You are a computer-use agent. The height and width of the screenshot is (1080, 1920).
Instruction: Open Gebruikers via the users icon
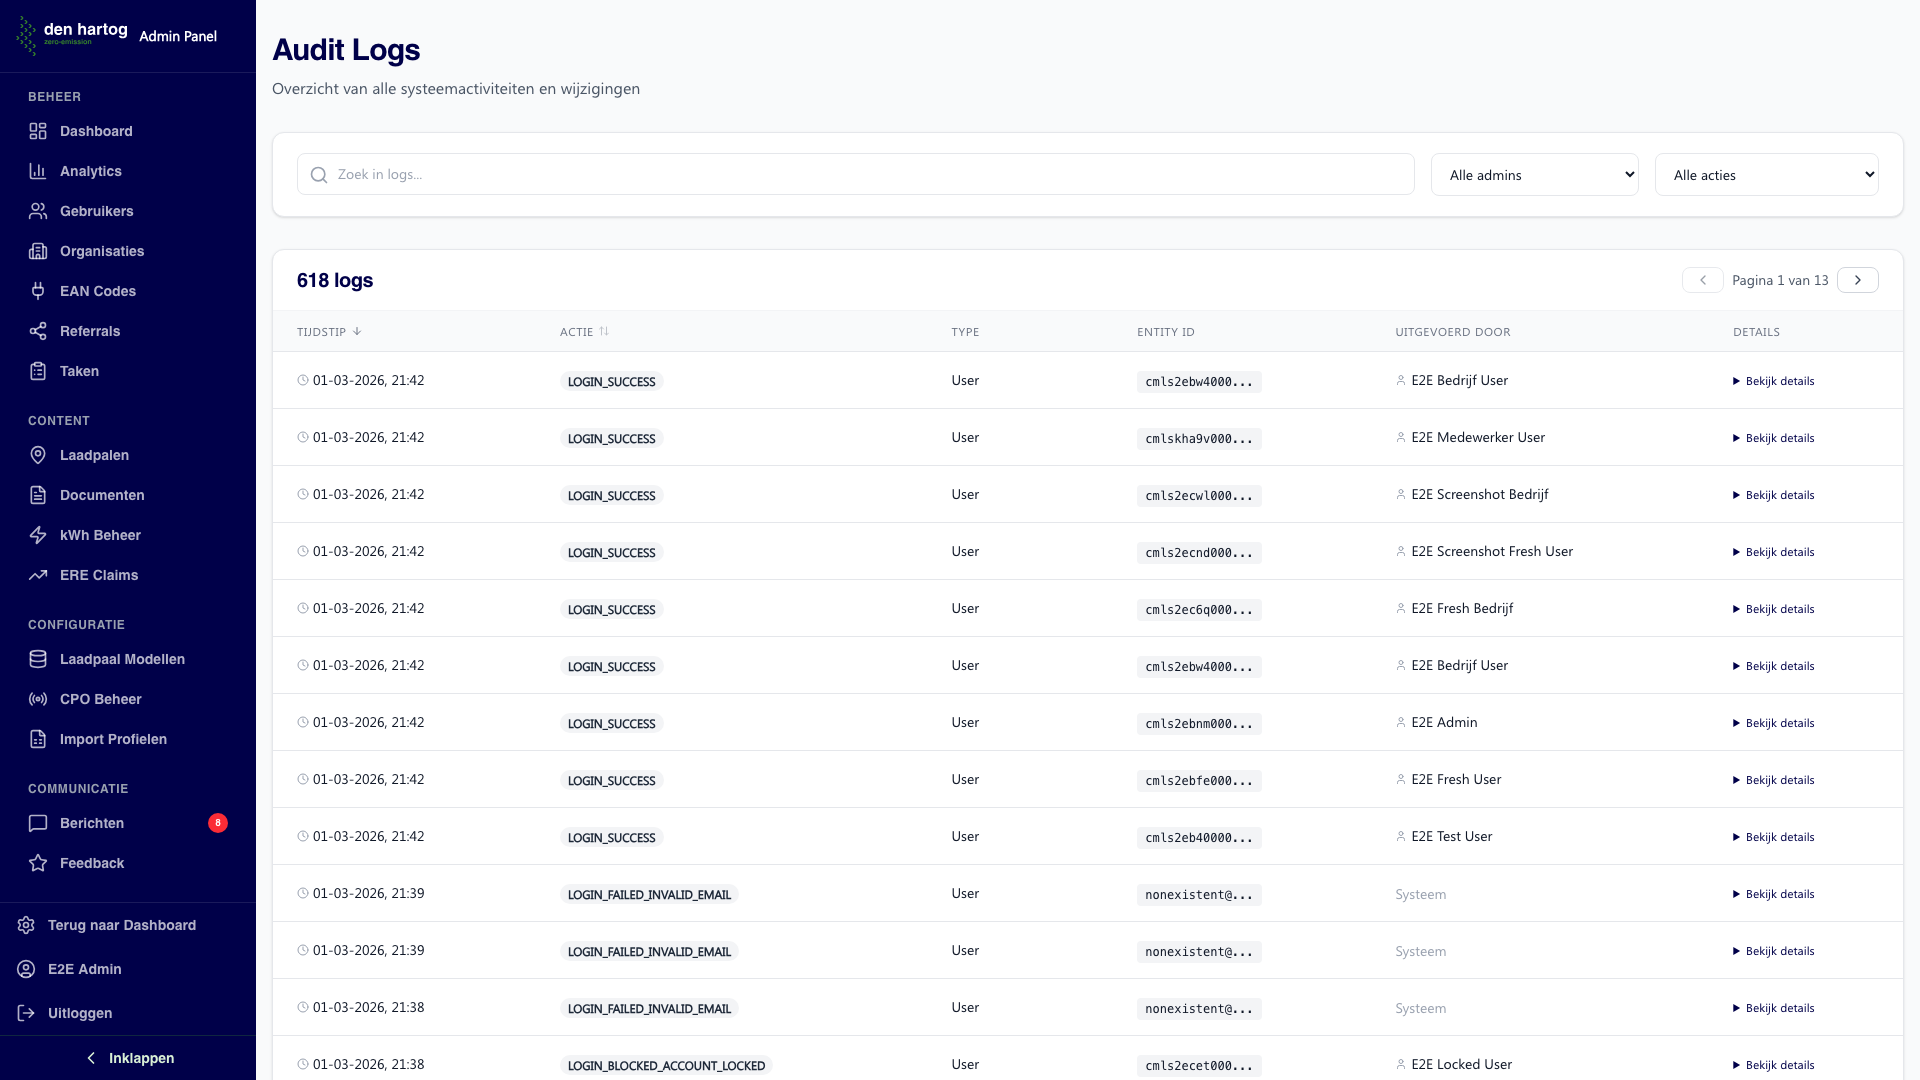pos(37,211)
